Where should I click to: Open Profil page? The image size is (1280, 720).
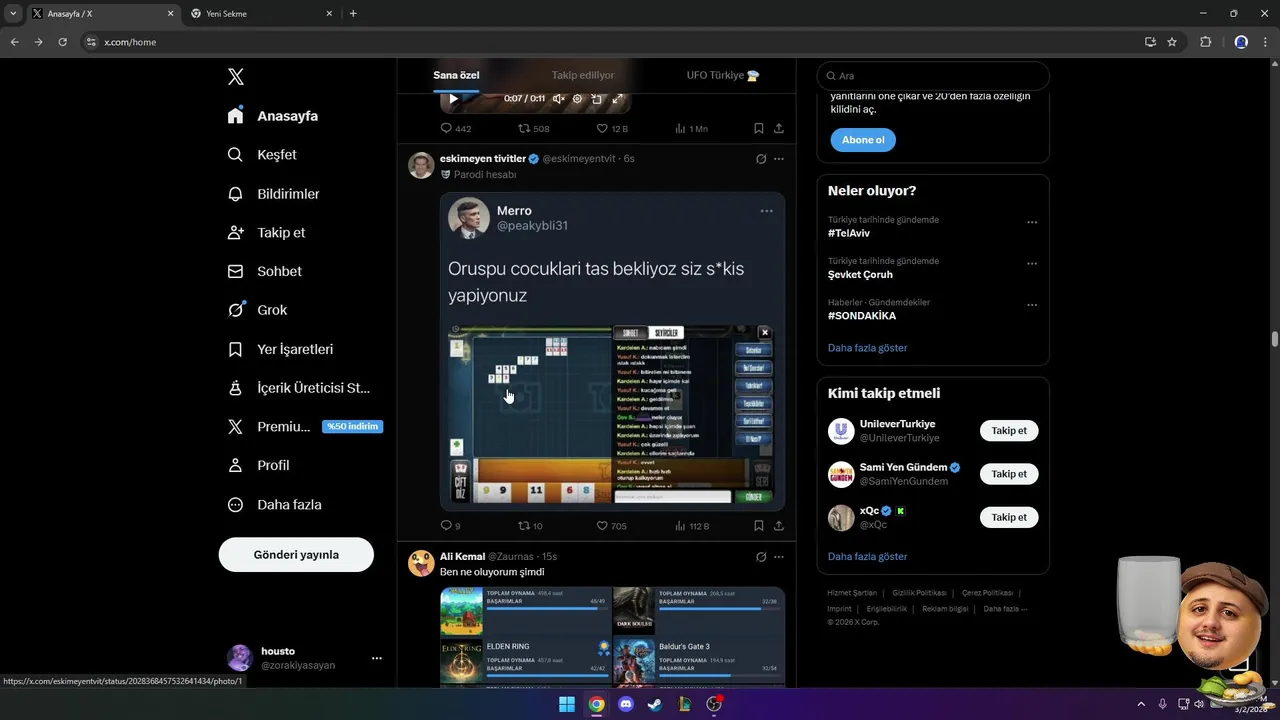[258, 465]
